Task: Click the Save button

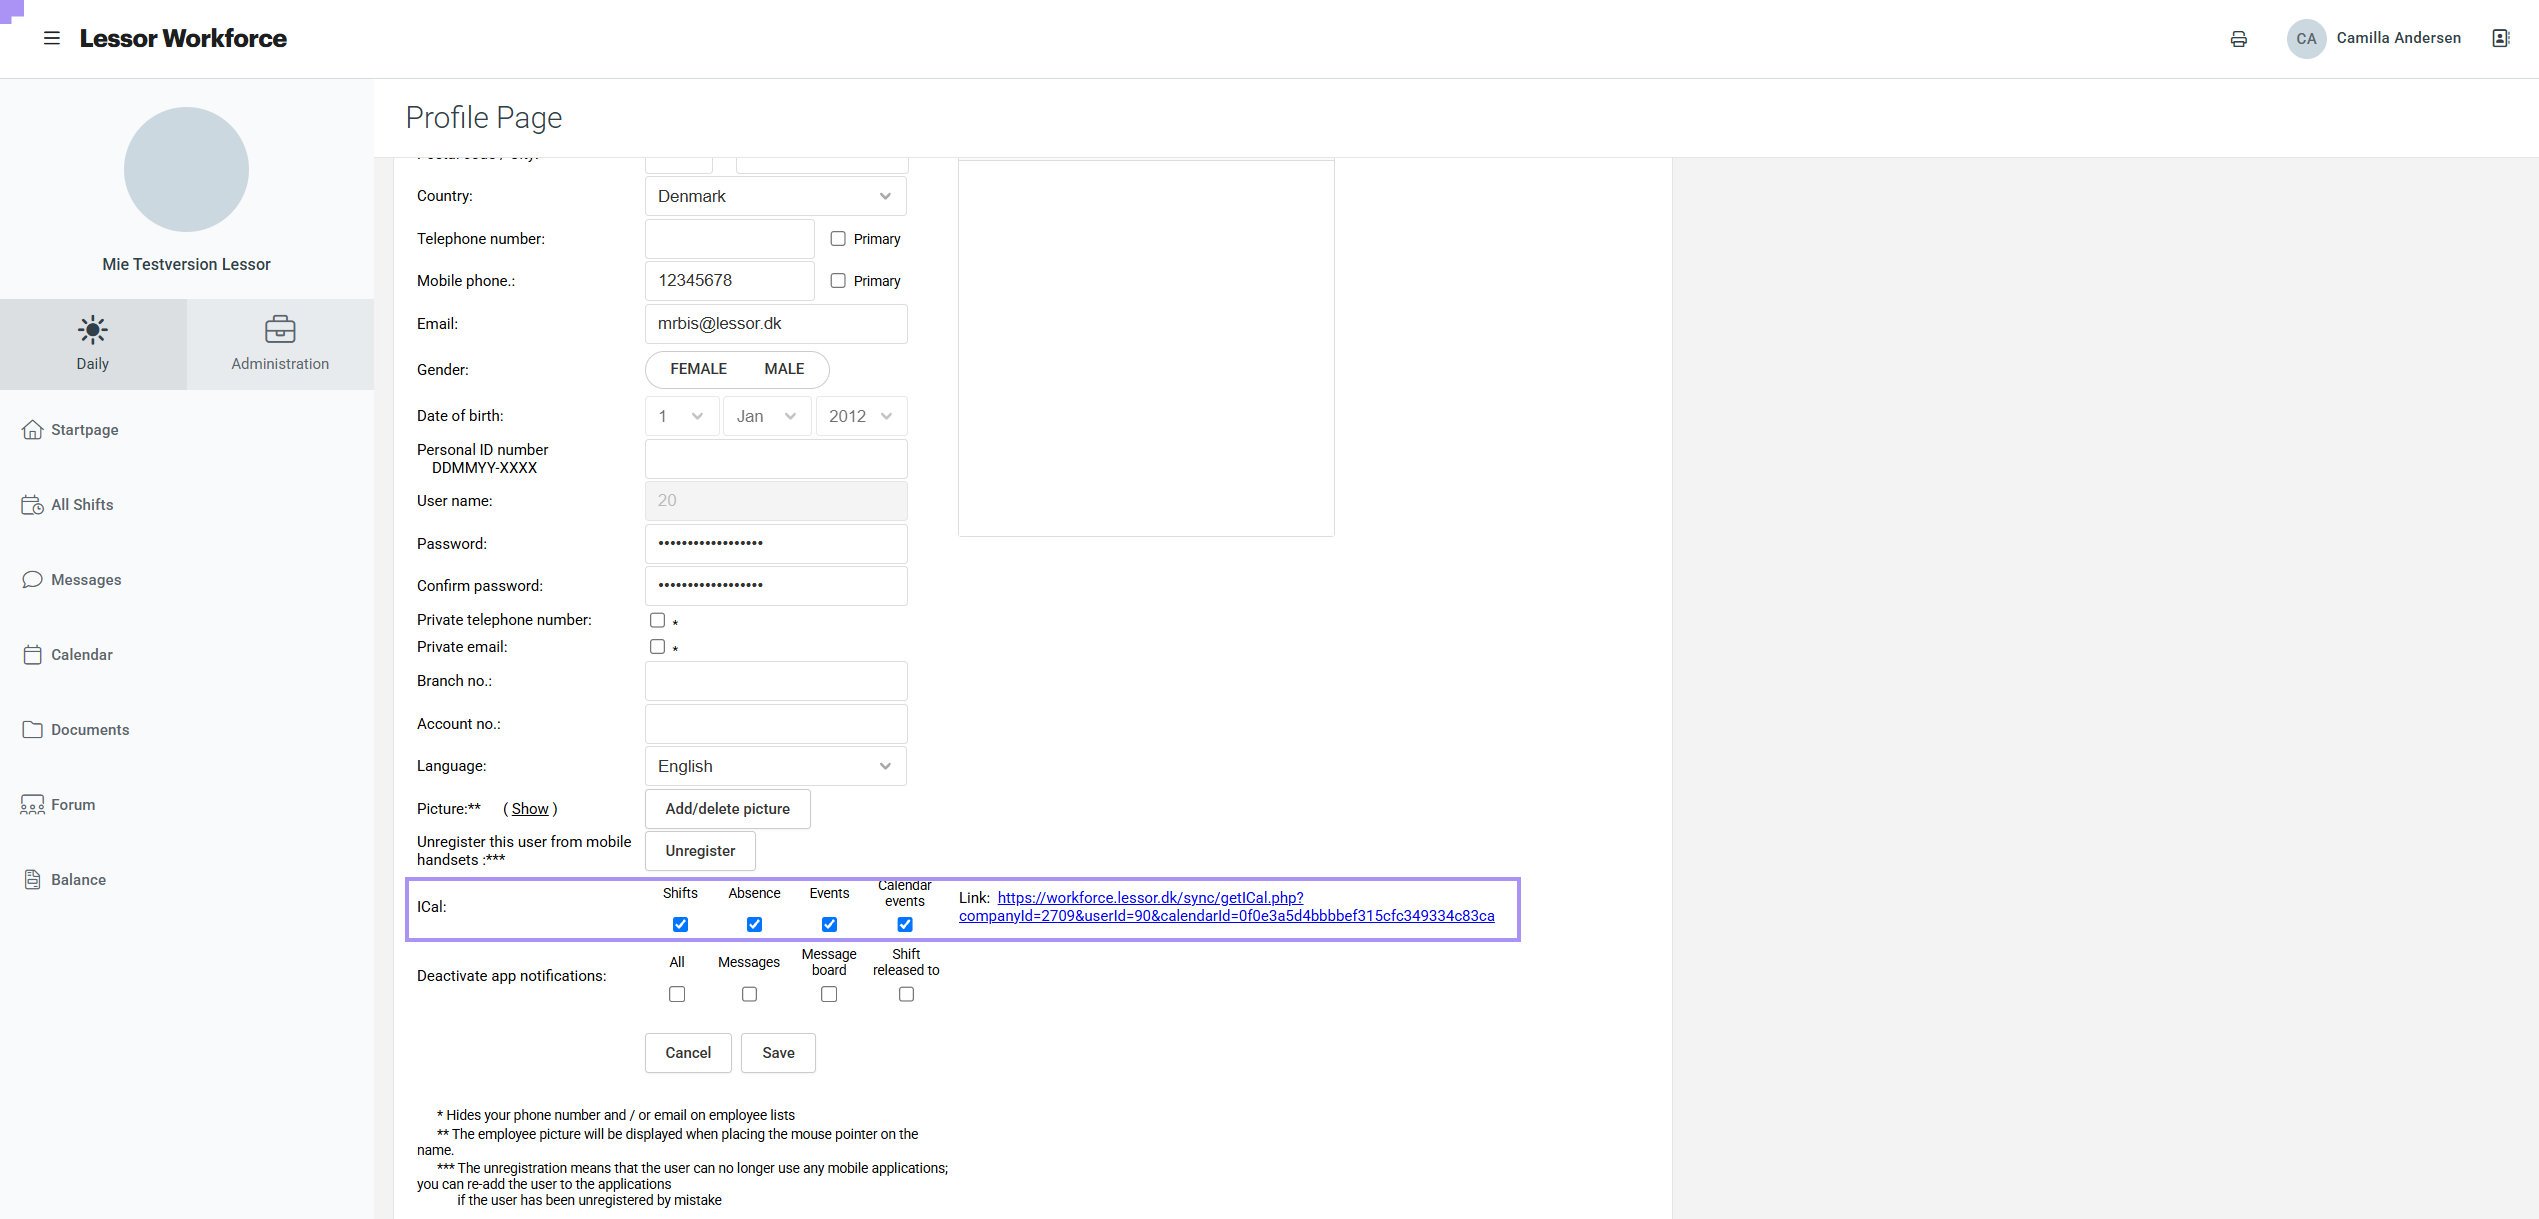Action: click(778, 1053)
